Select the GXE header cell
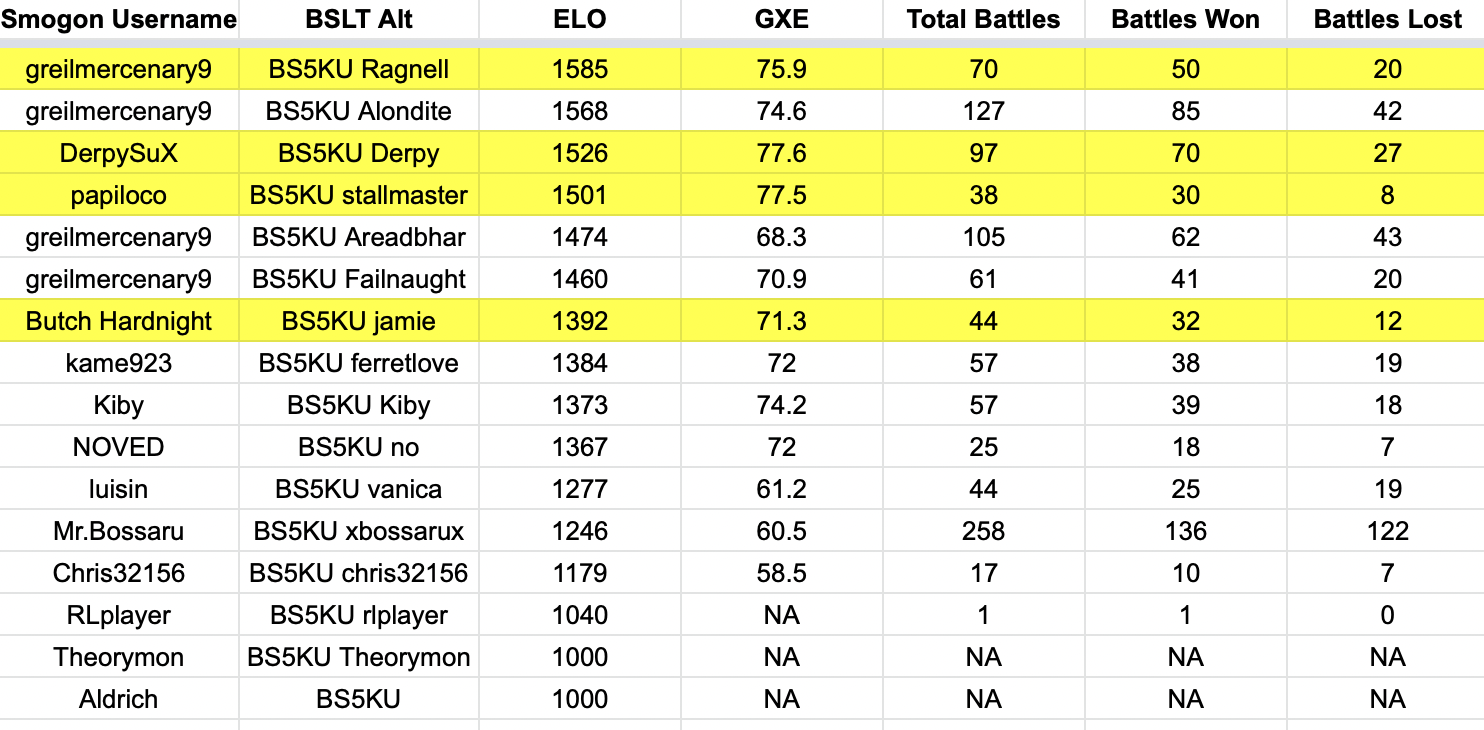1484x730 pixels. (782, 19)
